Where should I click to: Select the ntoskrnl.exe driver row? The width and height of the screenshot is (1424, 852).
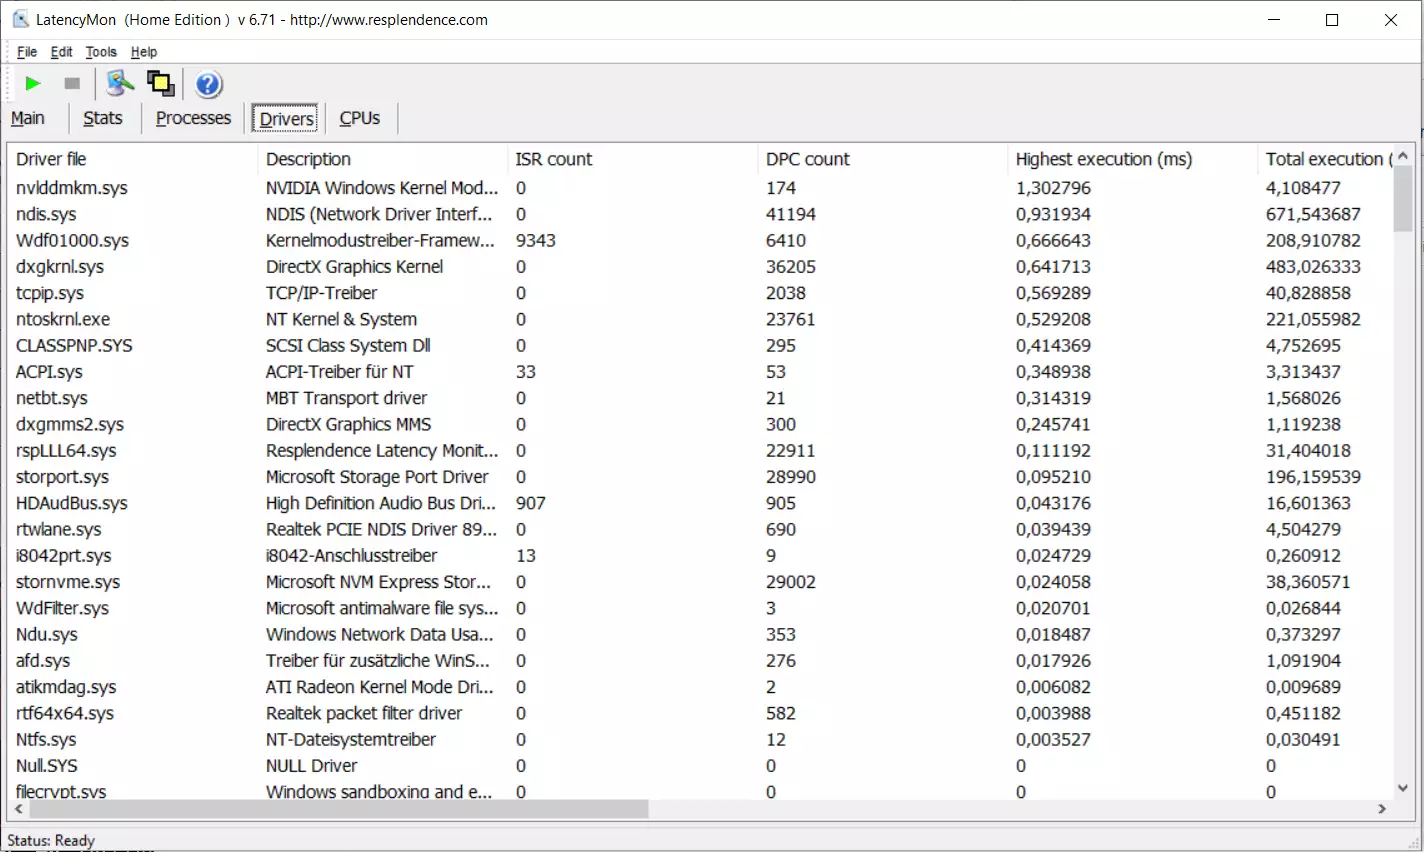(x=700, y=319)
